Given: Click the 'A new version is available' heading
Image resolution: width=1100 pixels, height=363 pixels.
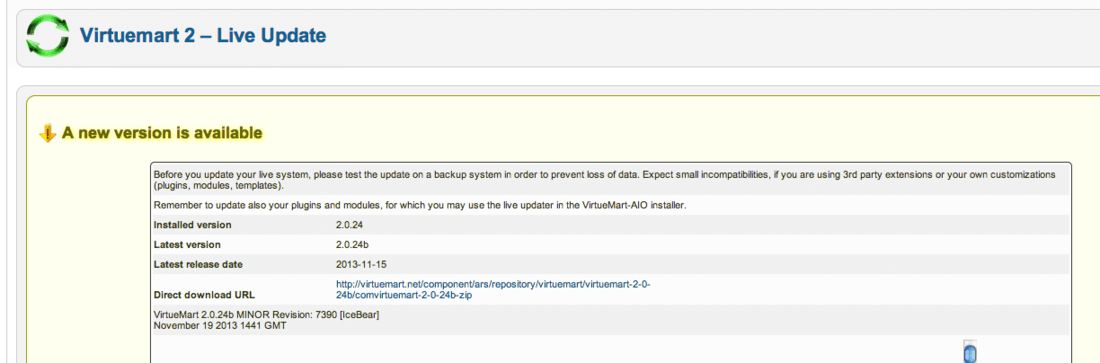Looking at the screenshot, I should 162,132.
